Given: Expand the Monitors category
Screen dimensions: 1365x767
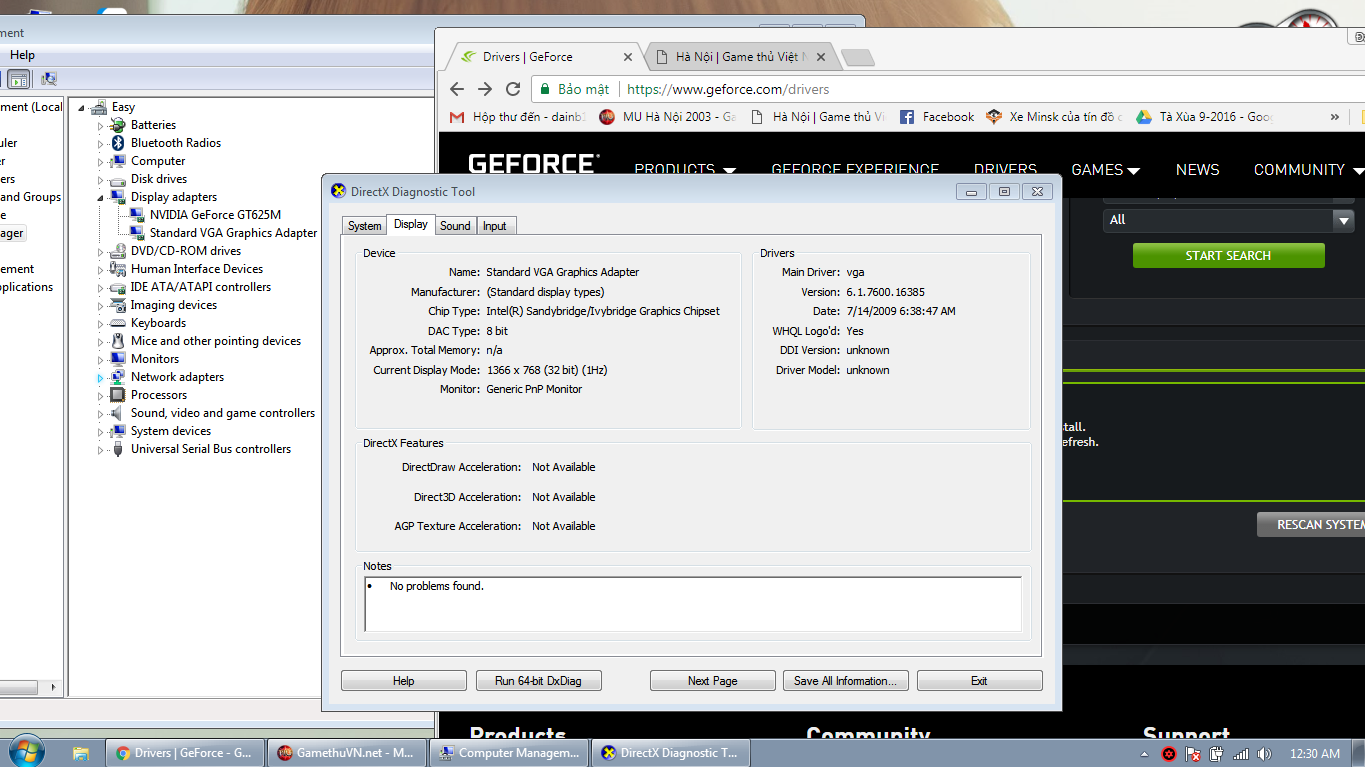Looking at the screenshot, I should click(101, 360).
